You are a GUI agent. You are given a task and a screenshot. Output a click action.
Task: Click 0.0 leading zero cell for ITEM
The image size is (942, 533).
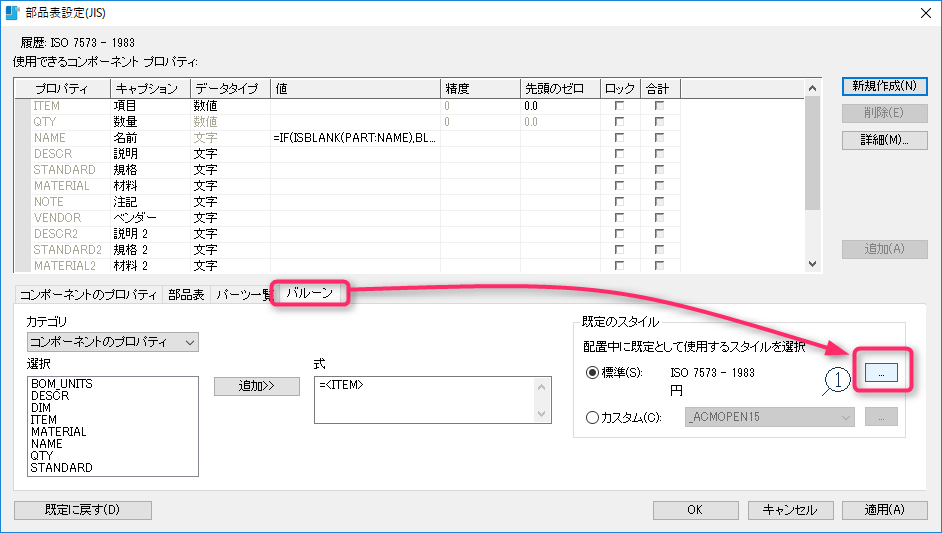point(560,106)
